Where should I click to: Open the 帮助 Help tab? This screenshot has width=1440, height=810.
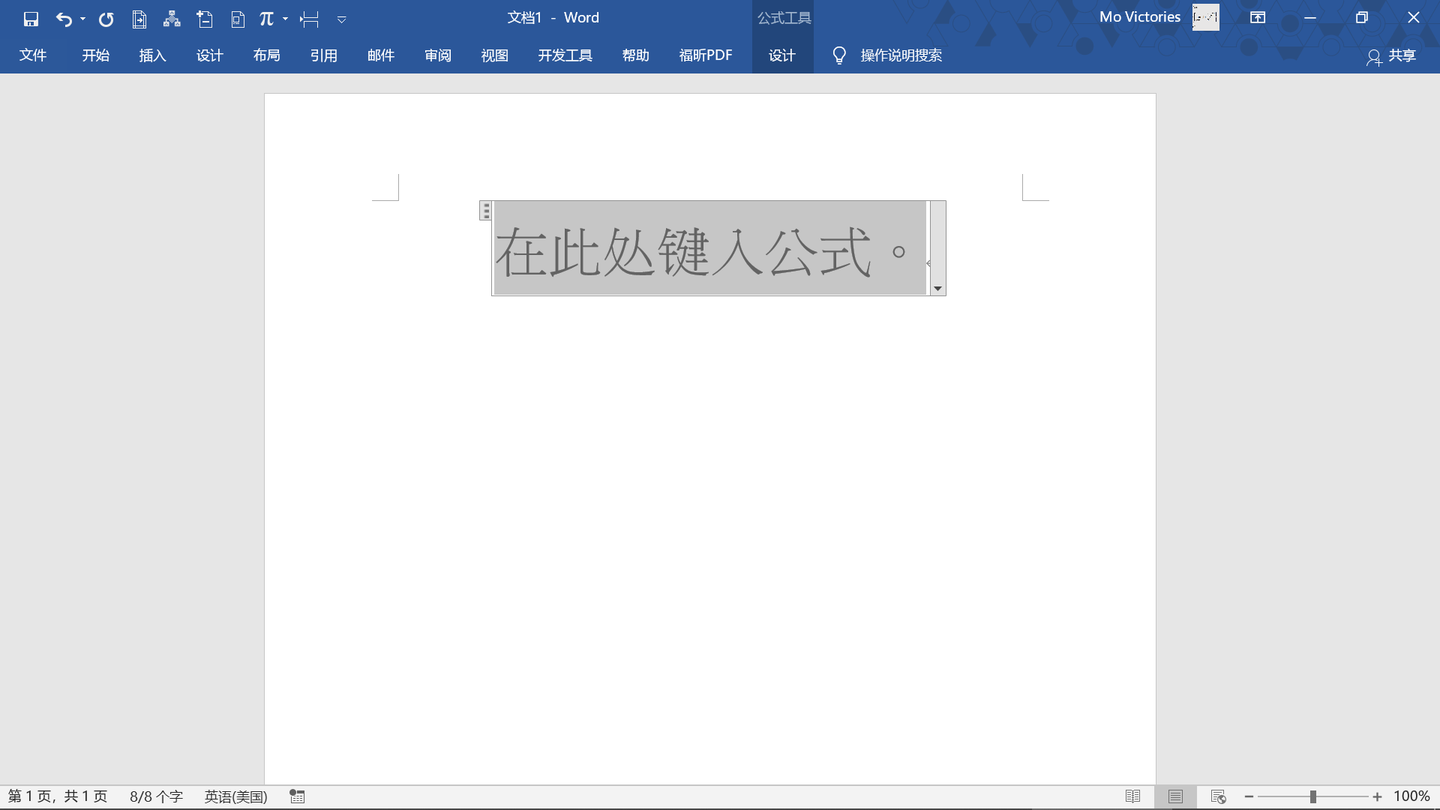point(636,55)
